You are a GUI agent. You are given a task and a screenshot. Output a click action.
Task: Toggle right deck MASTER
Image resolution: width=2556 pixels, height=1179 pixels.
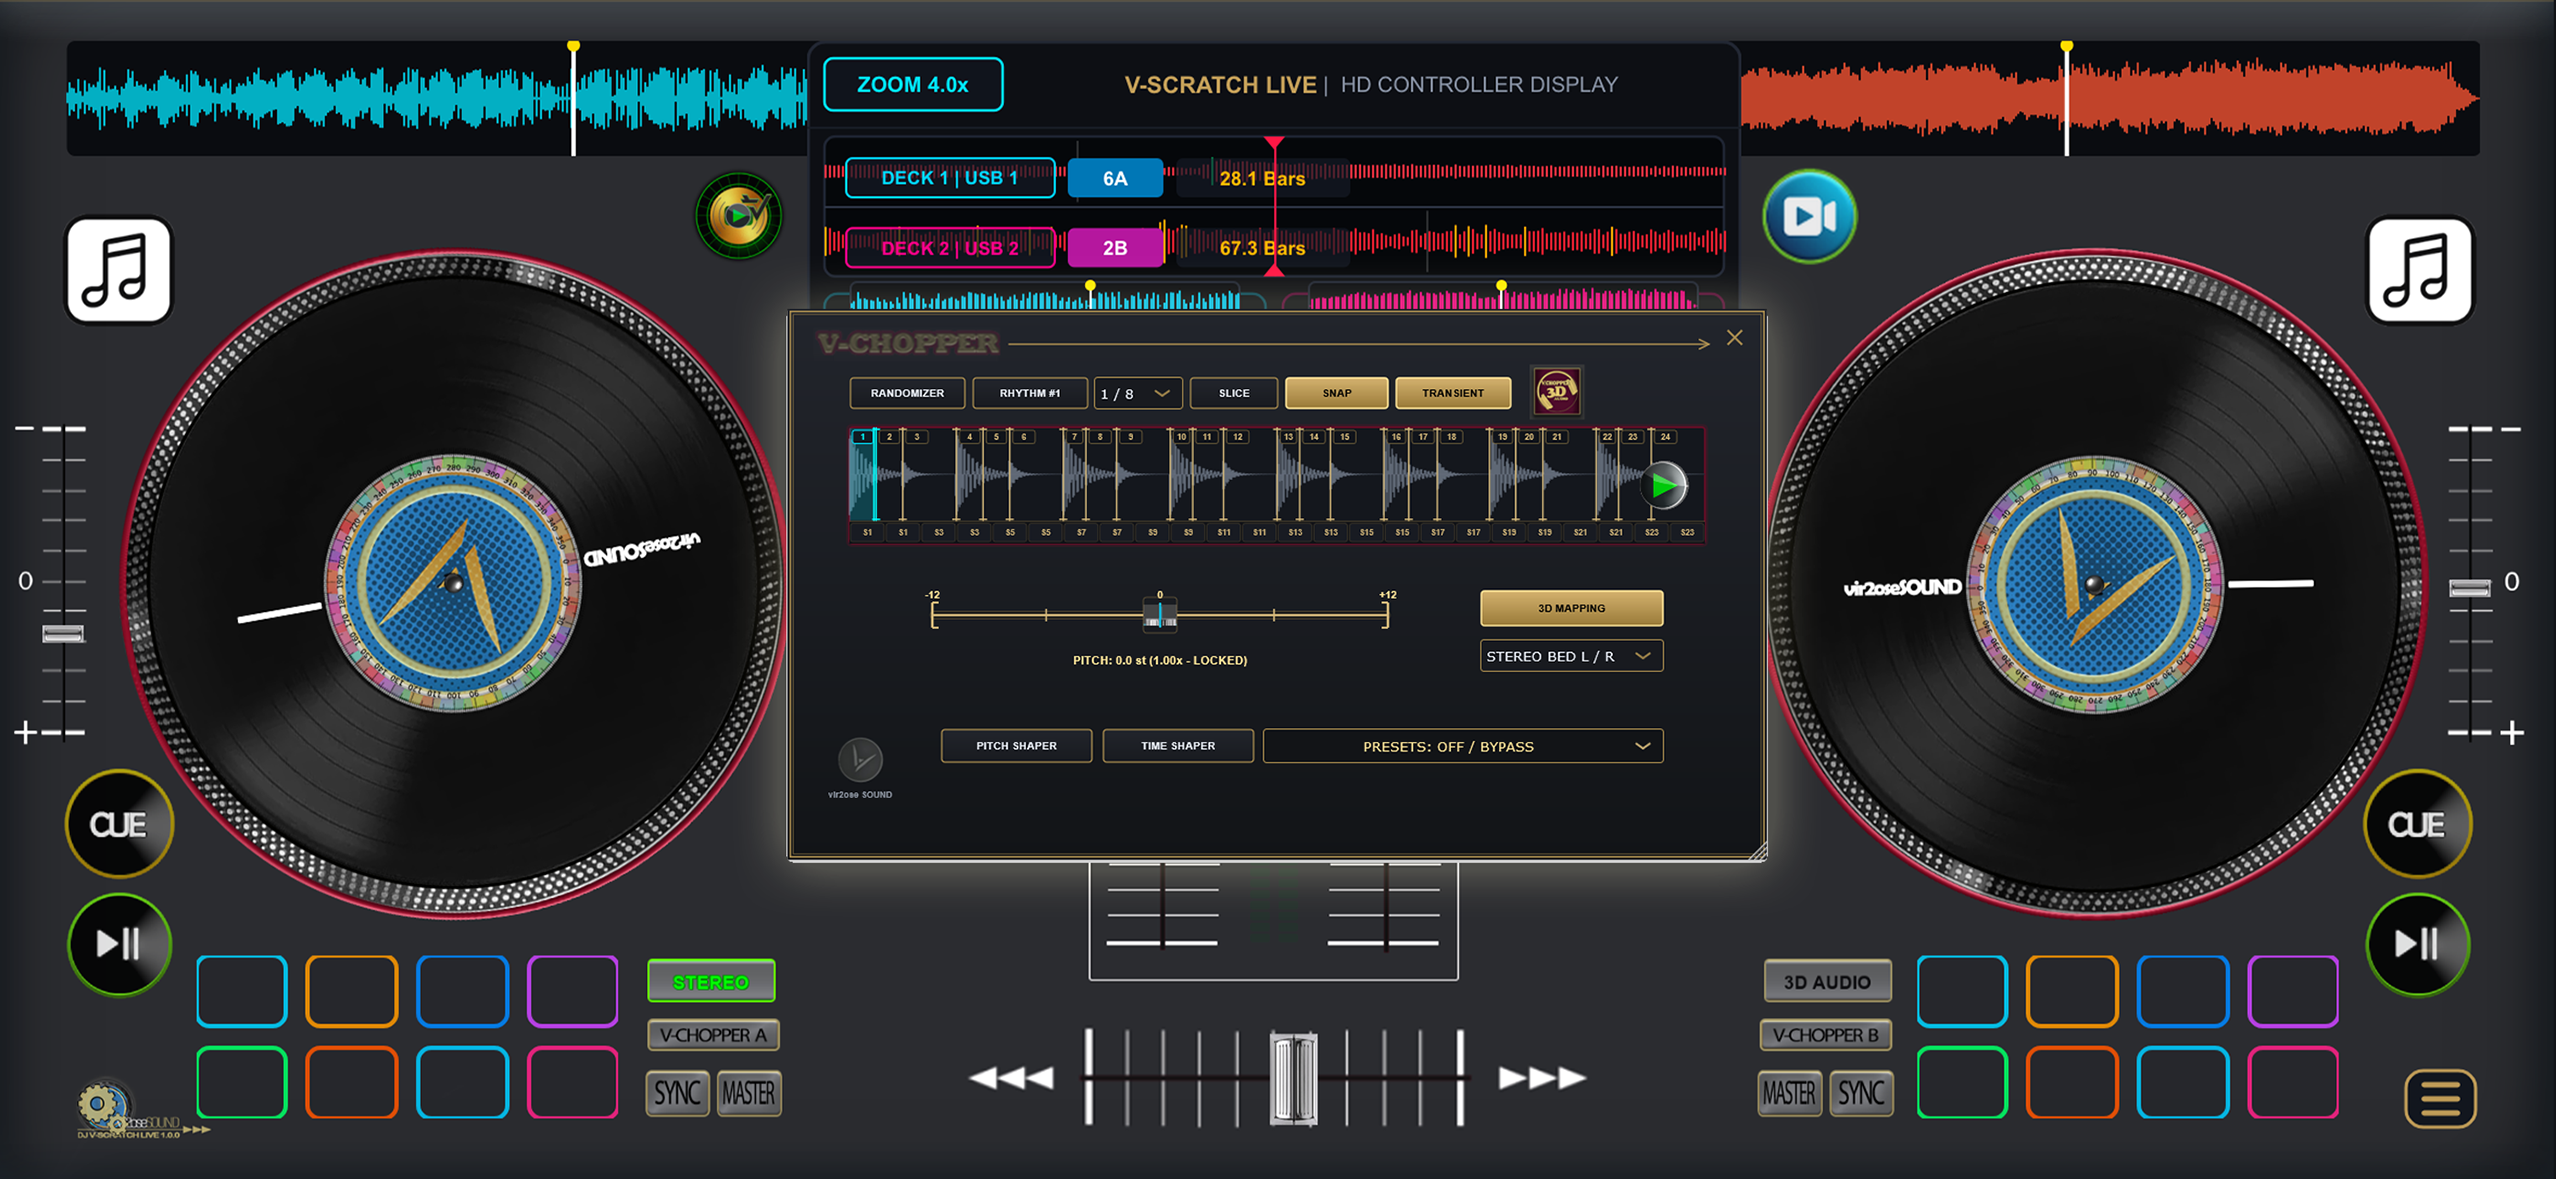pyautogui.click(x=1789, y=1093)
